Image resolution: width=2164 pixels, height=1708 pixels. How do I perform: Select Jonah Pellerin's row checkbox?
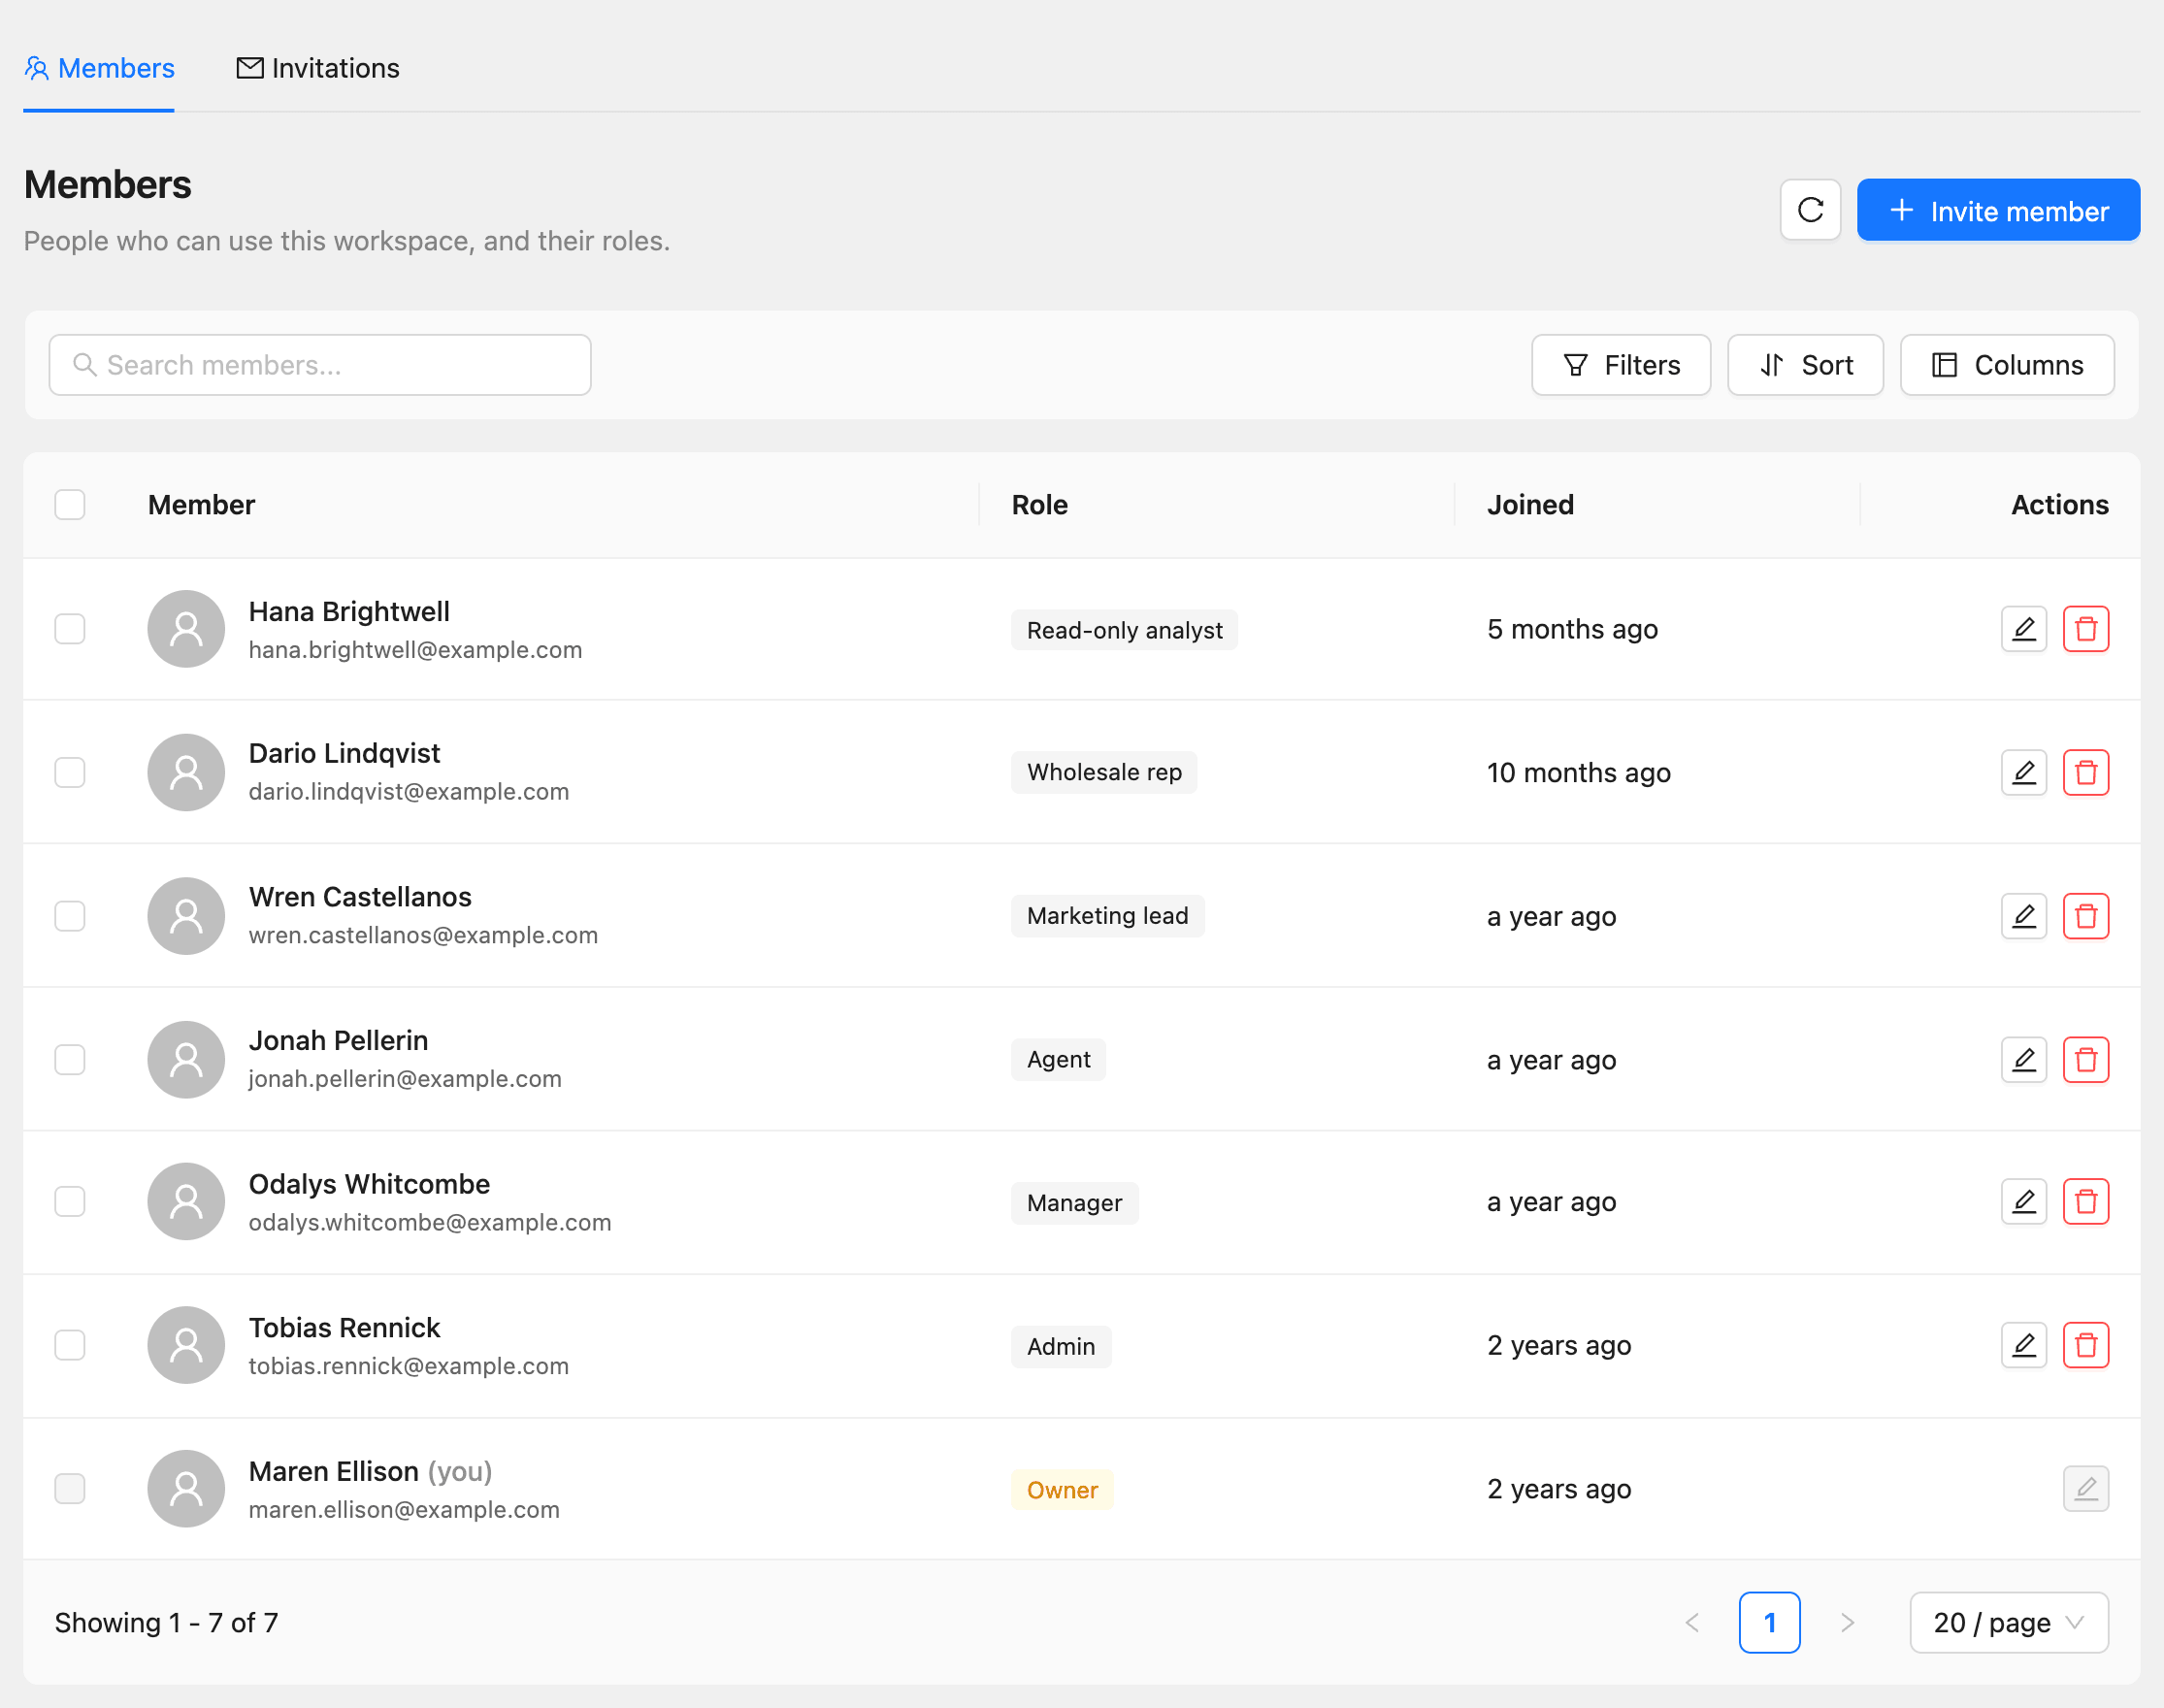click(70, 1059)
